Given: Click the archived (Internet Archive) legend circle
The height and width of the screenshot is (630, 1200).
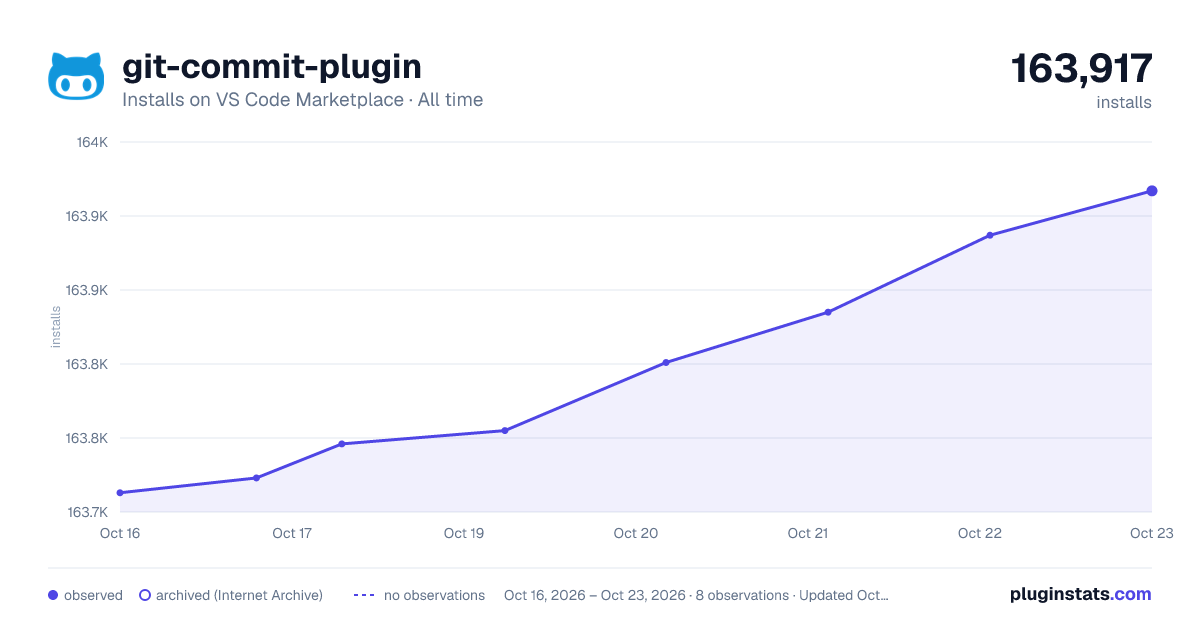Looking at the screenshot, I should click(x=145, y=595).
